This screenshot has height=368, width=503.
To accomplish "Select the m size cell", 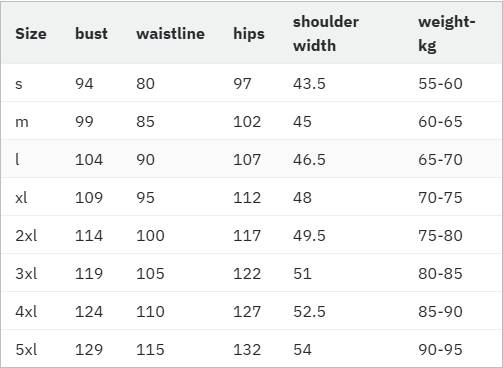I will 22,122.
